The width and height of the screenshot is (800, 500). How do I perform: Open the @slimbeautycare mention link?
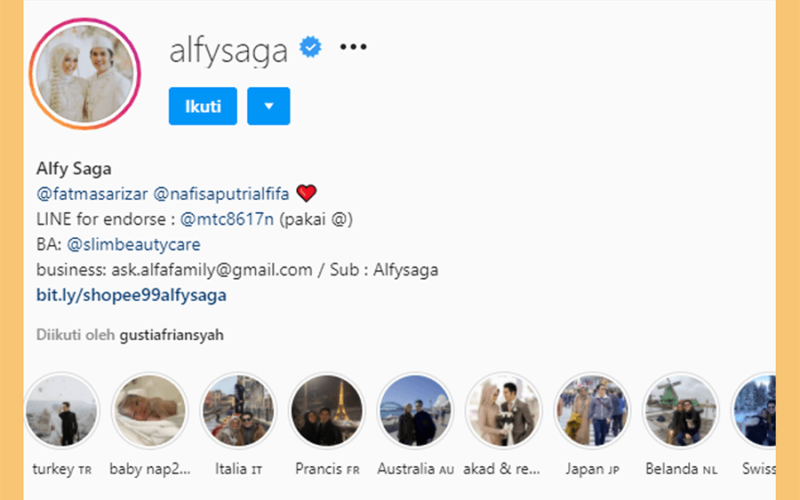(x=134, y=244)
